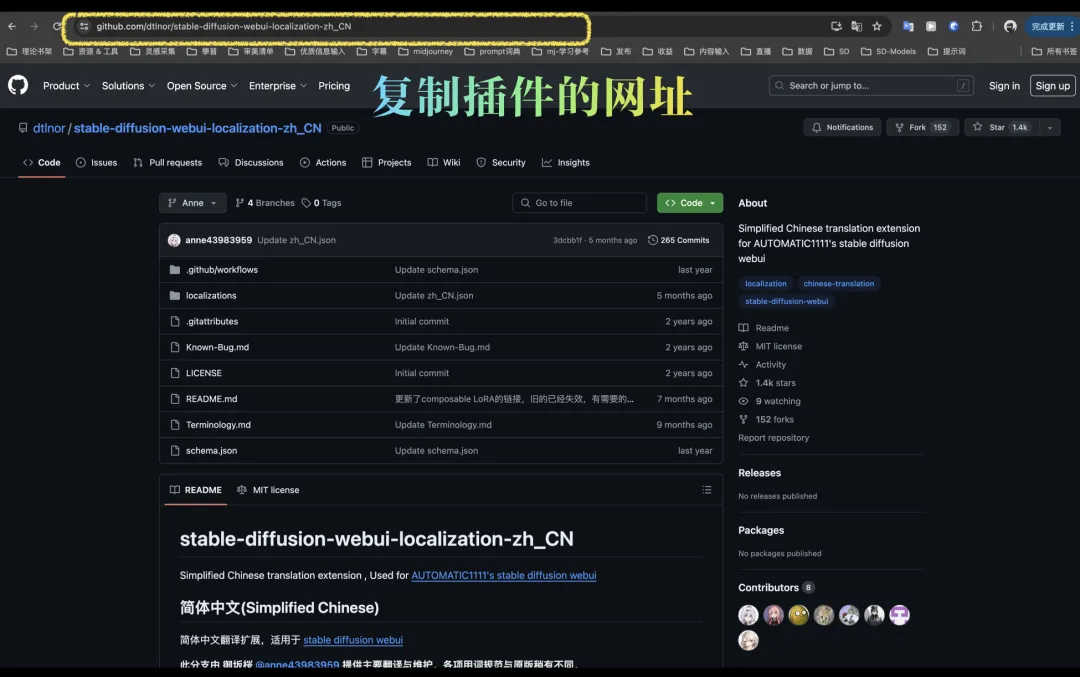
Task: Open the .gitattributes file
Action: point(212,322)
